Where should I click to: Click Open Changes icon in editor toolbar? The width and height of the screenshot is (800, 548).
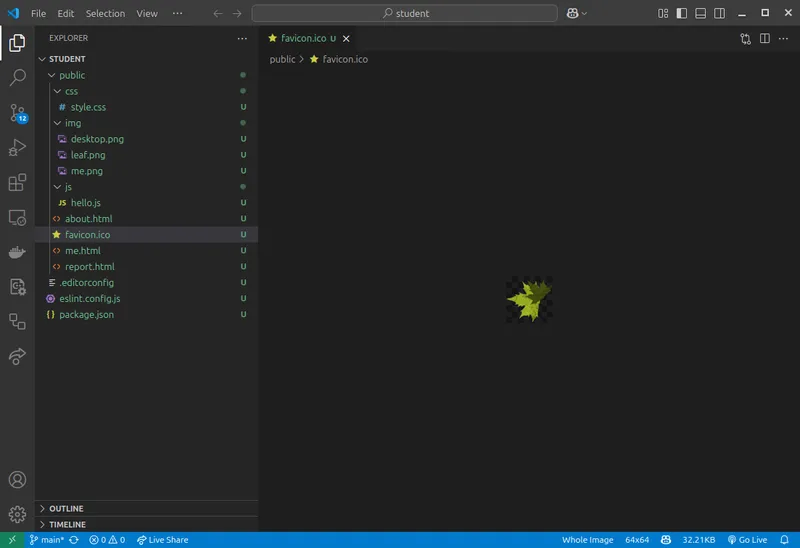(x=745, y=39)
